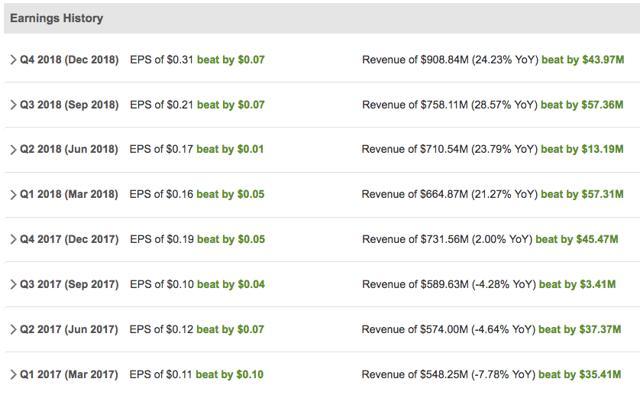Image resolution: width=640 pixels, height=395 pixels.
Task: Click Revenue beat by $43.97M text
Action: point(583,60)
